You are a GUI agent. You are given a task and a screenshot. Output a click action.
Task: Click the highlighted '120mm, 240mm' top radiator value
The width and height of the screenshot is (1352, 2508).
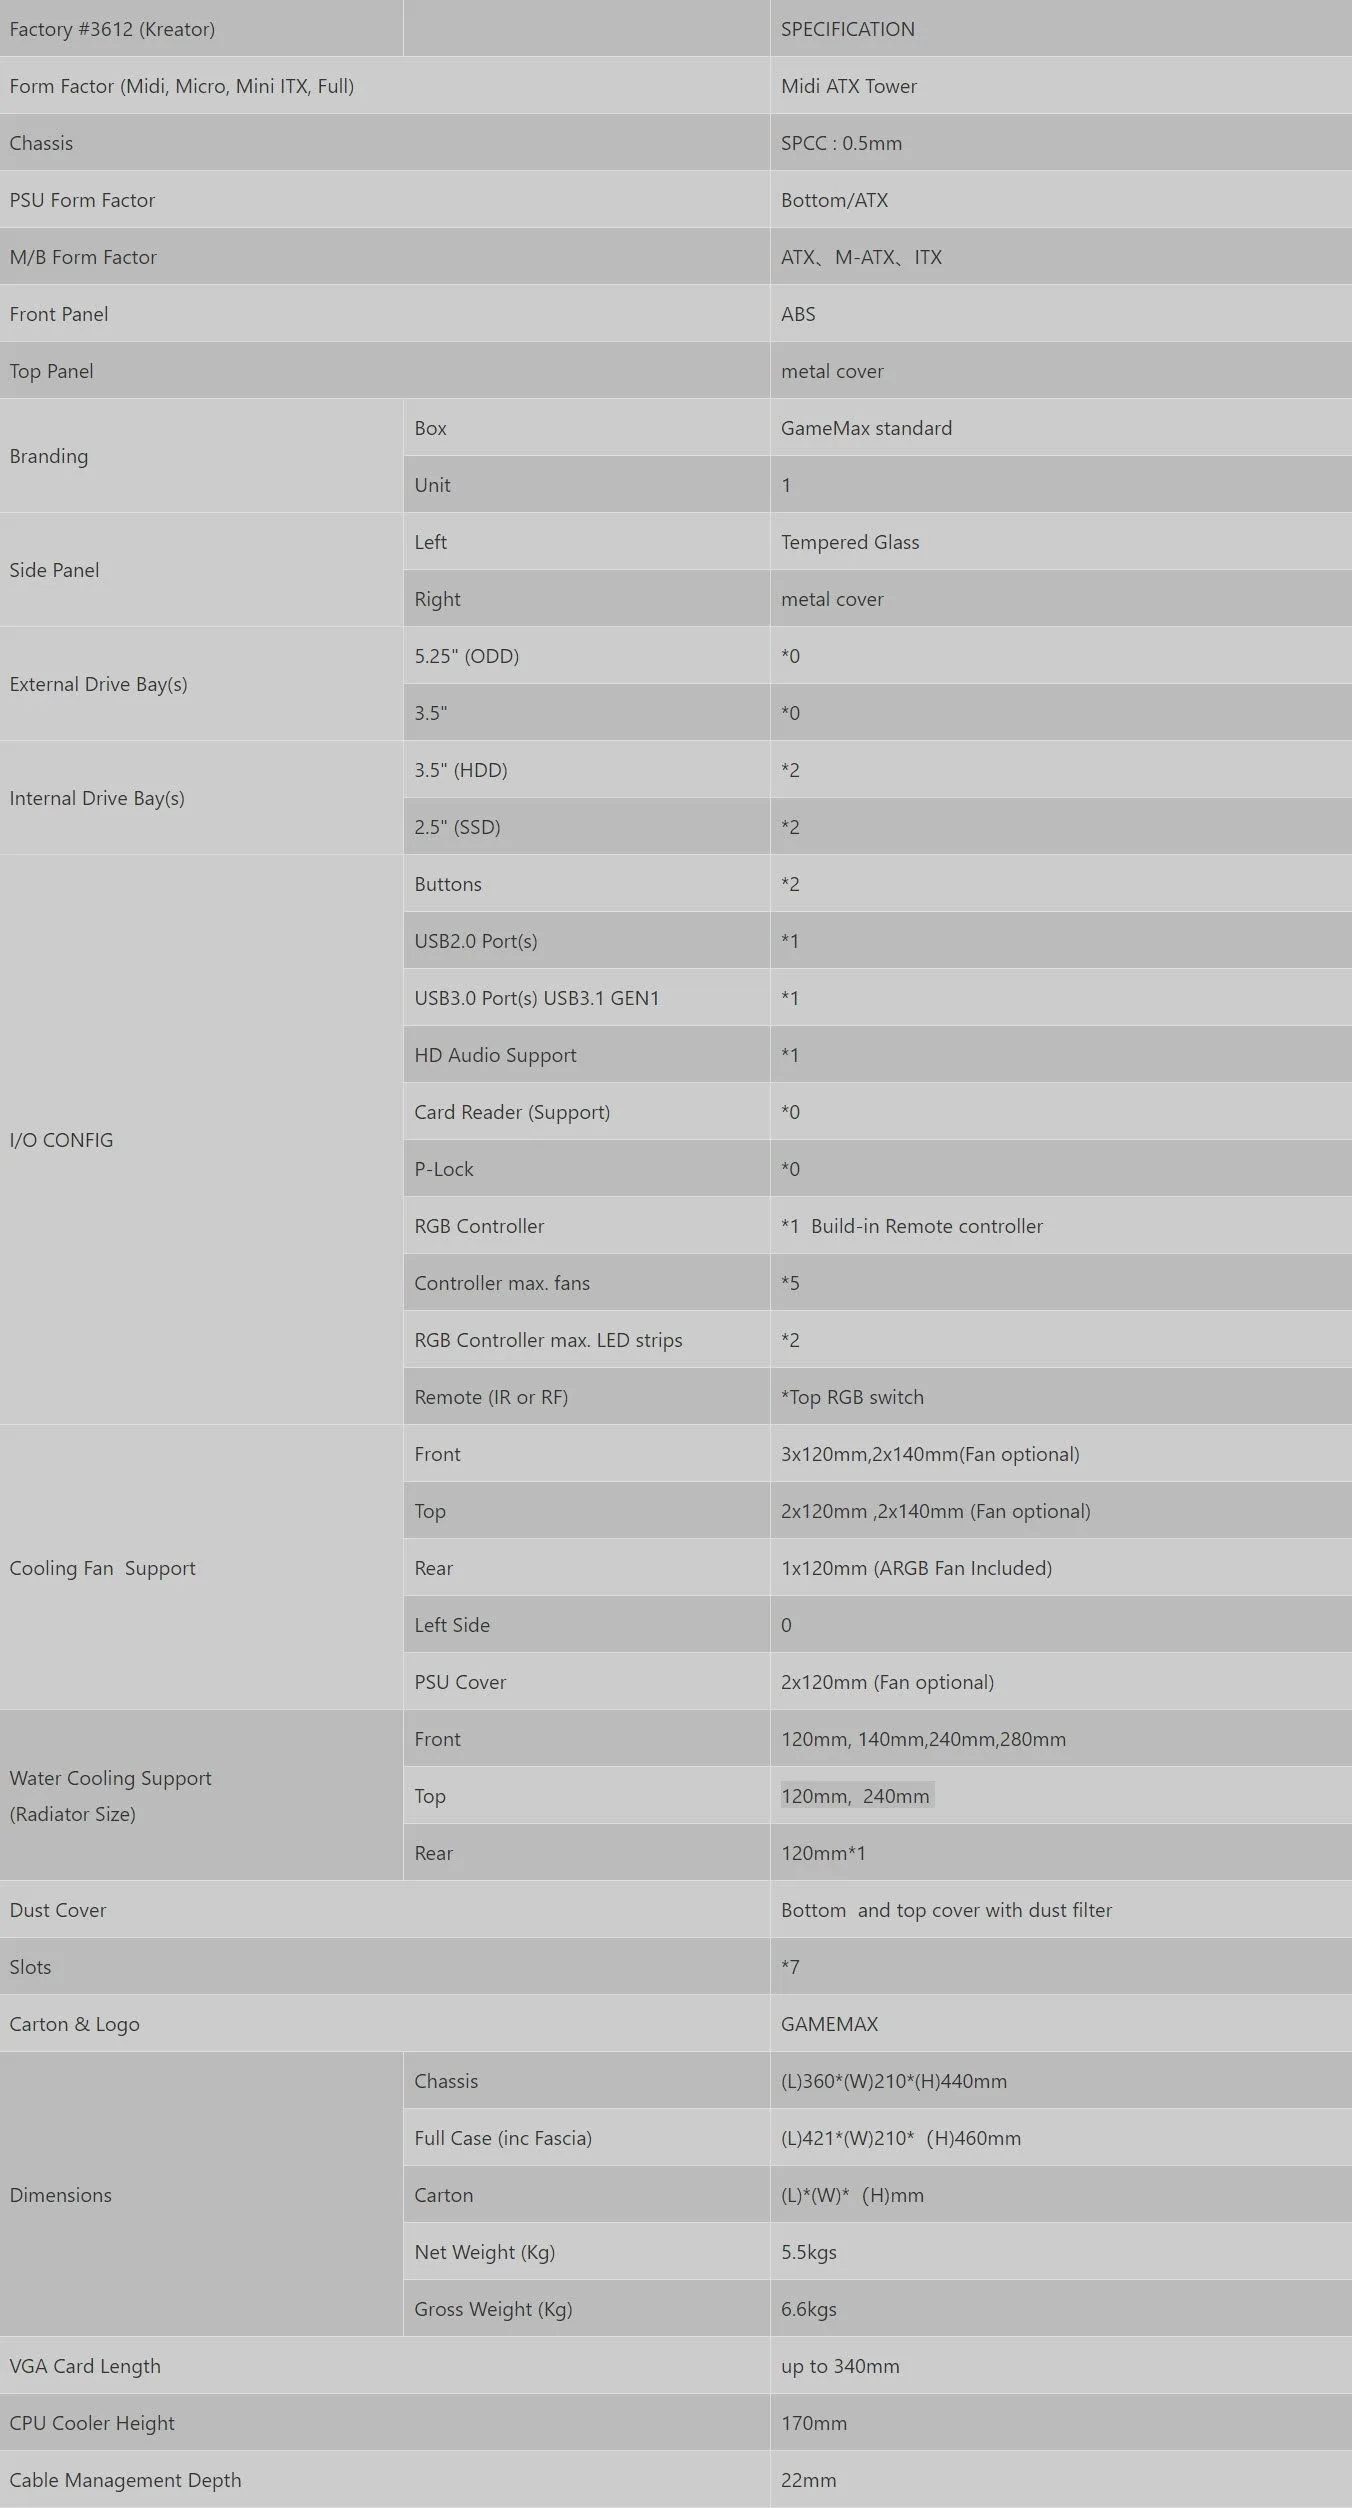[x=856, y=1796]
